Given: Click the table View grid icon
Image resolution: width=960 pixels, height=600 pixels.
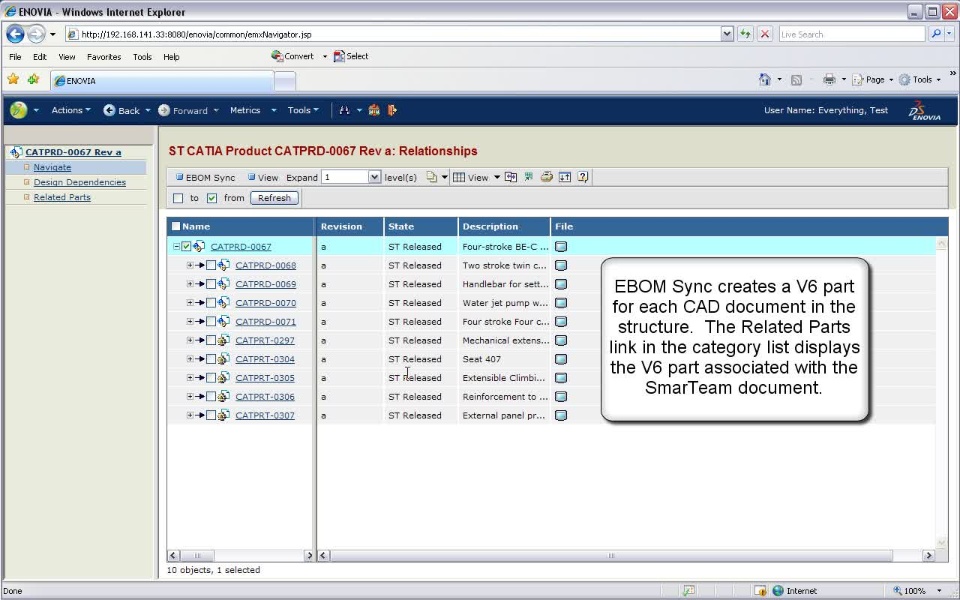Looking at the screenshot, I should pyautogui.click(x=459, y=178).
